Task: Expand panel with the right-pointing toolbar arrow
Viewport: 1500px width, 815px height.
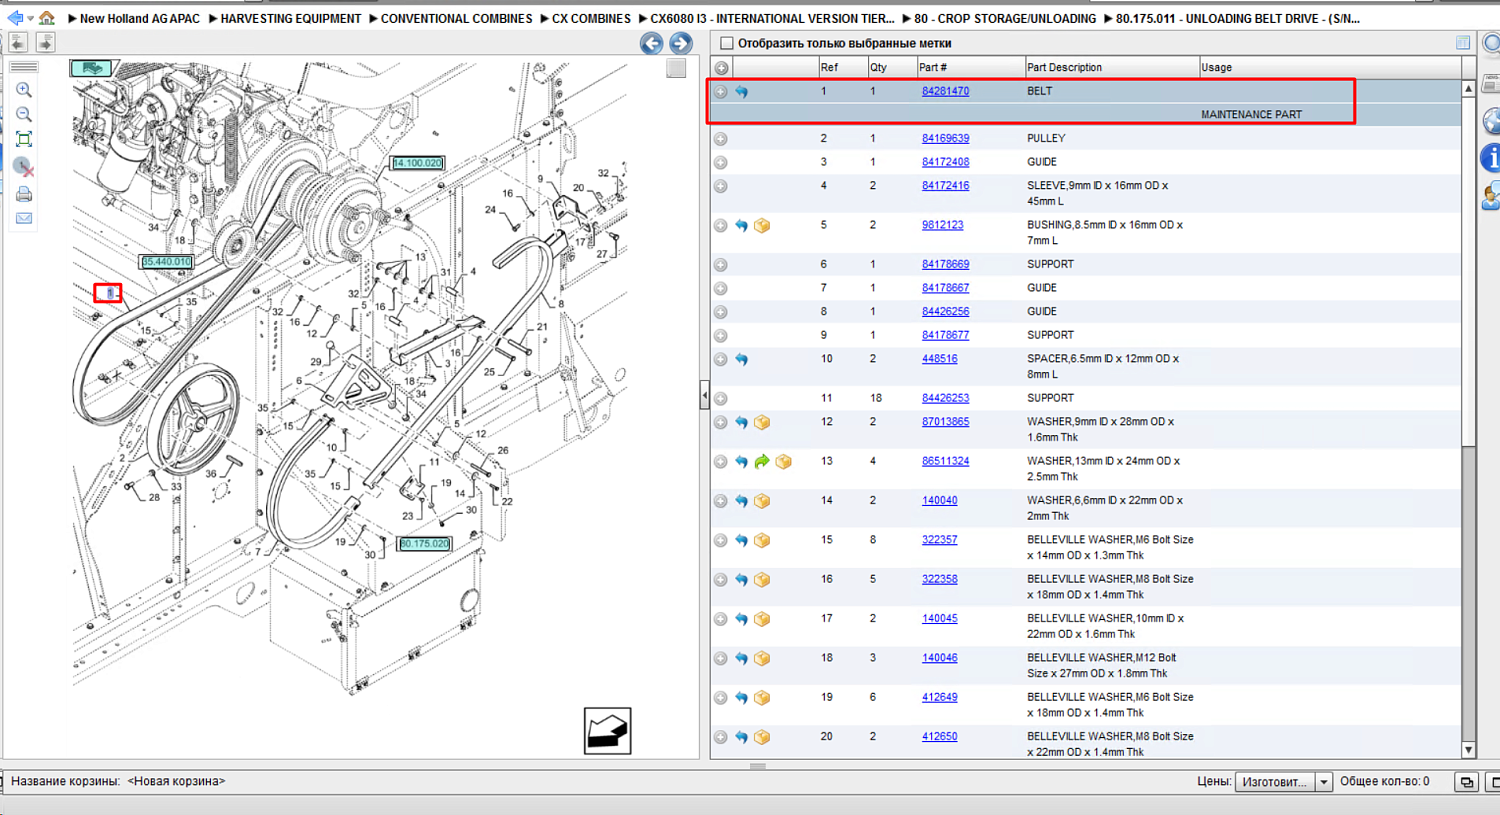Action: click(x=45, y=42)
